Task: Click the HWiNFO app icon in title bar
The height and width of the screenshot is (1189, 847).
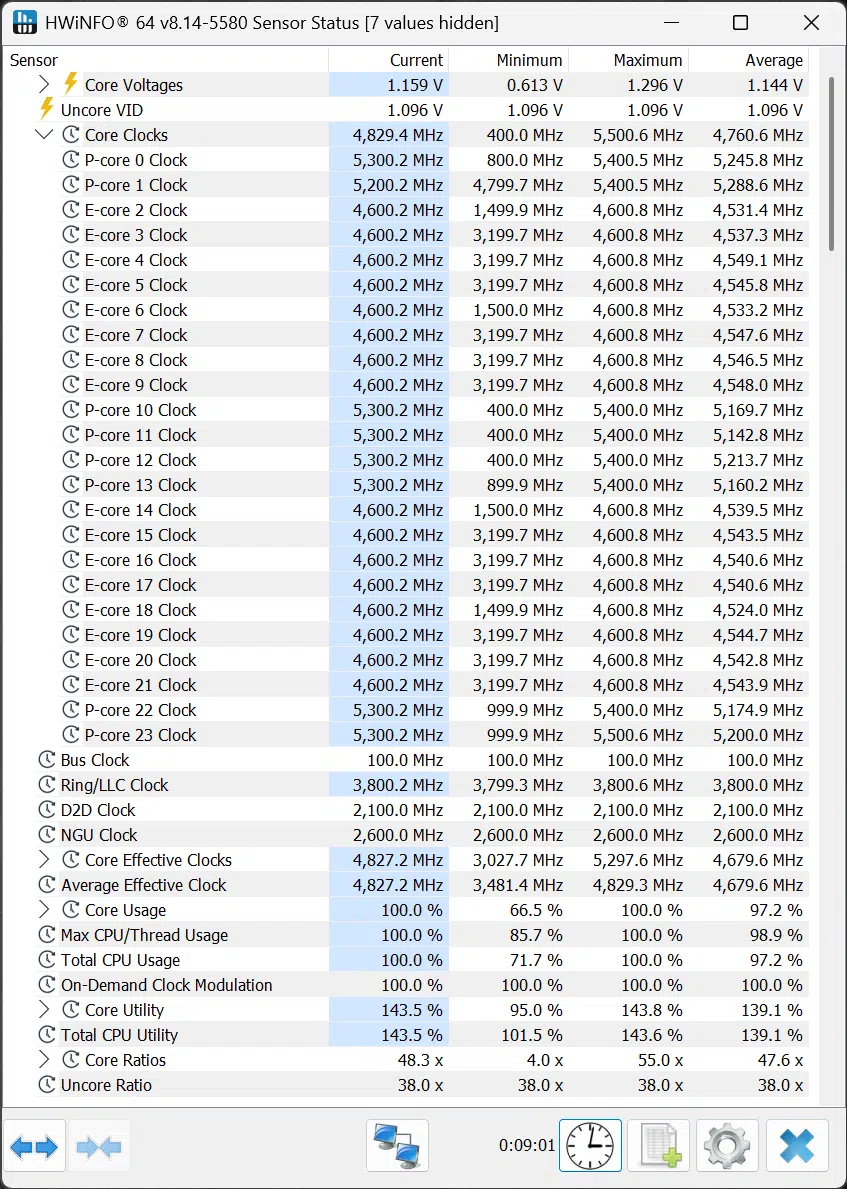Action: pyautogui.click(x=25, y=23)
